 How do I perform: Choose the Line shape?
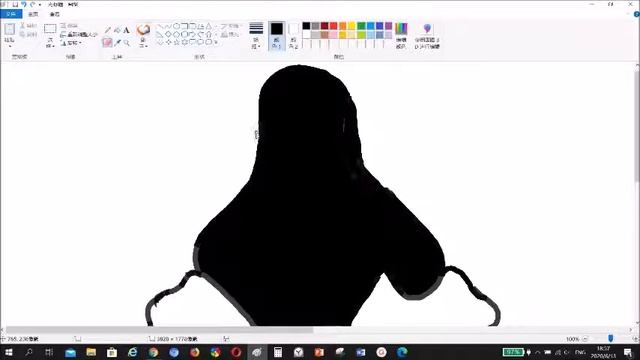[x=160, y=26]
